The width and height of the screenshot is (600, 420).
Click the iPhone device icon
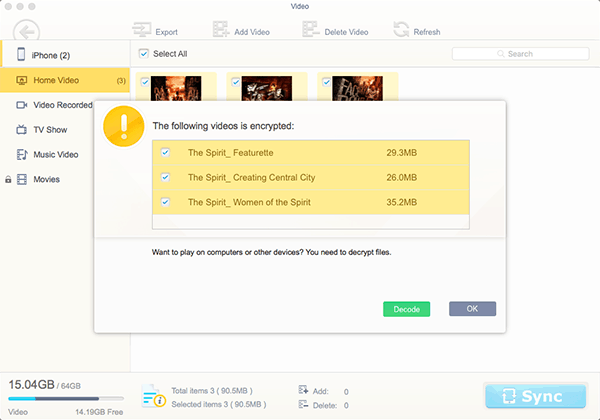21,54
